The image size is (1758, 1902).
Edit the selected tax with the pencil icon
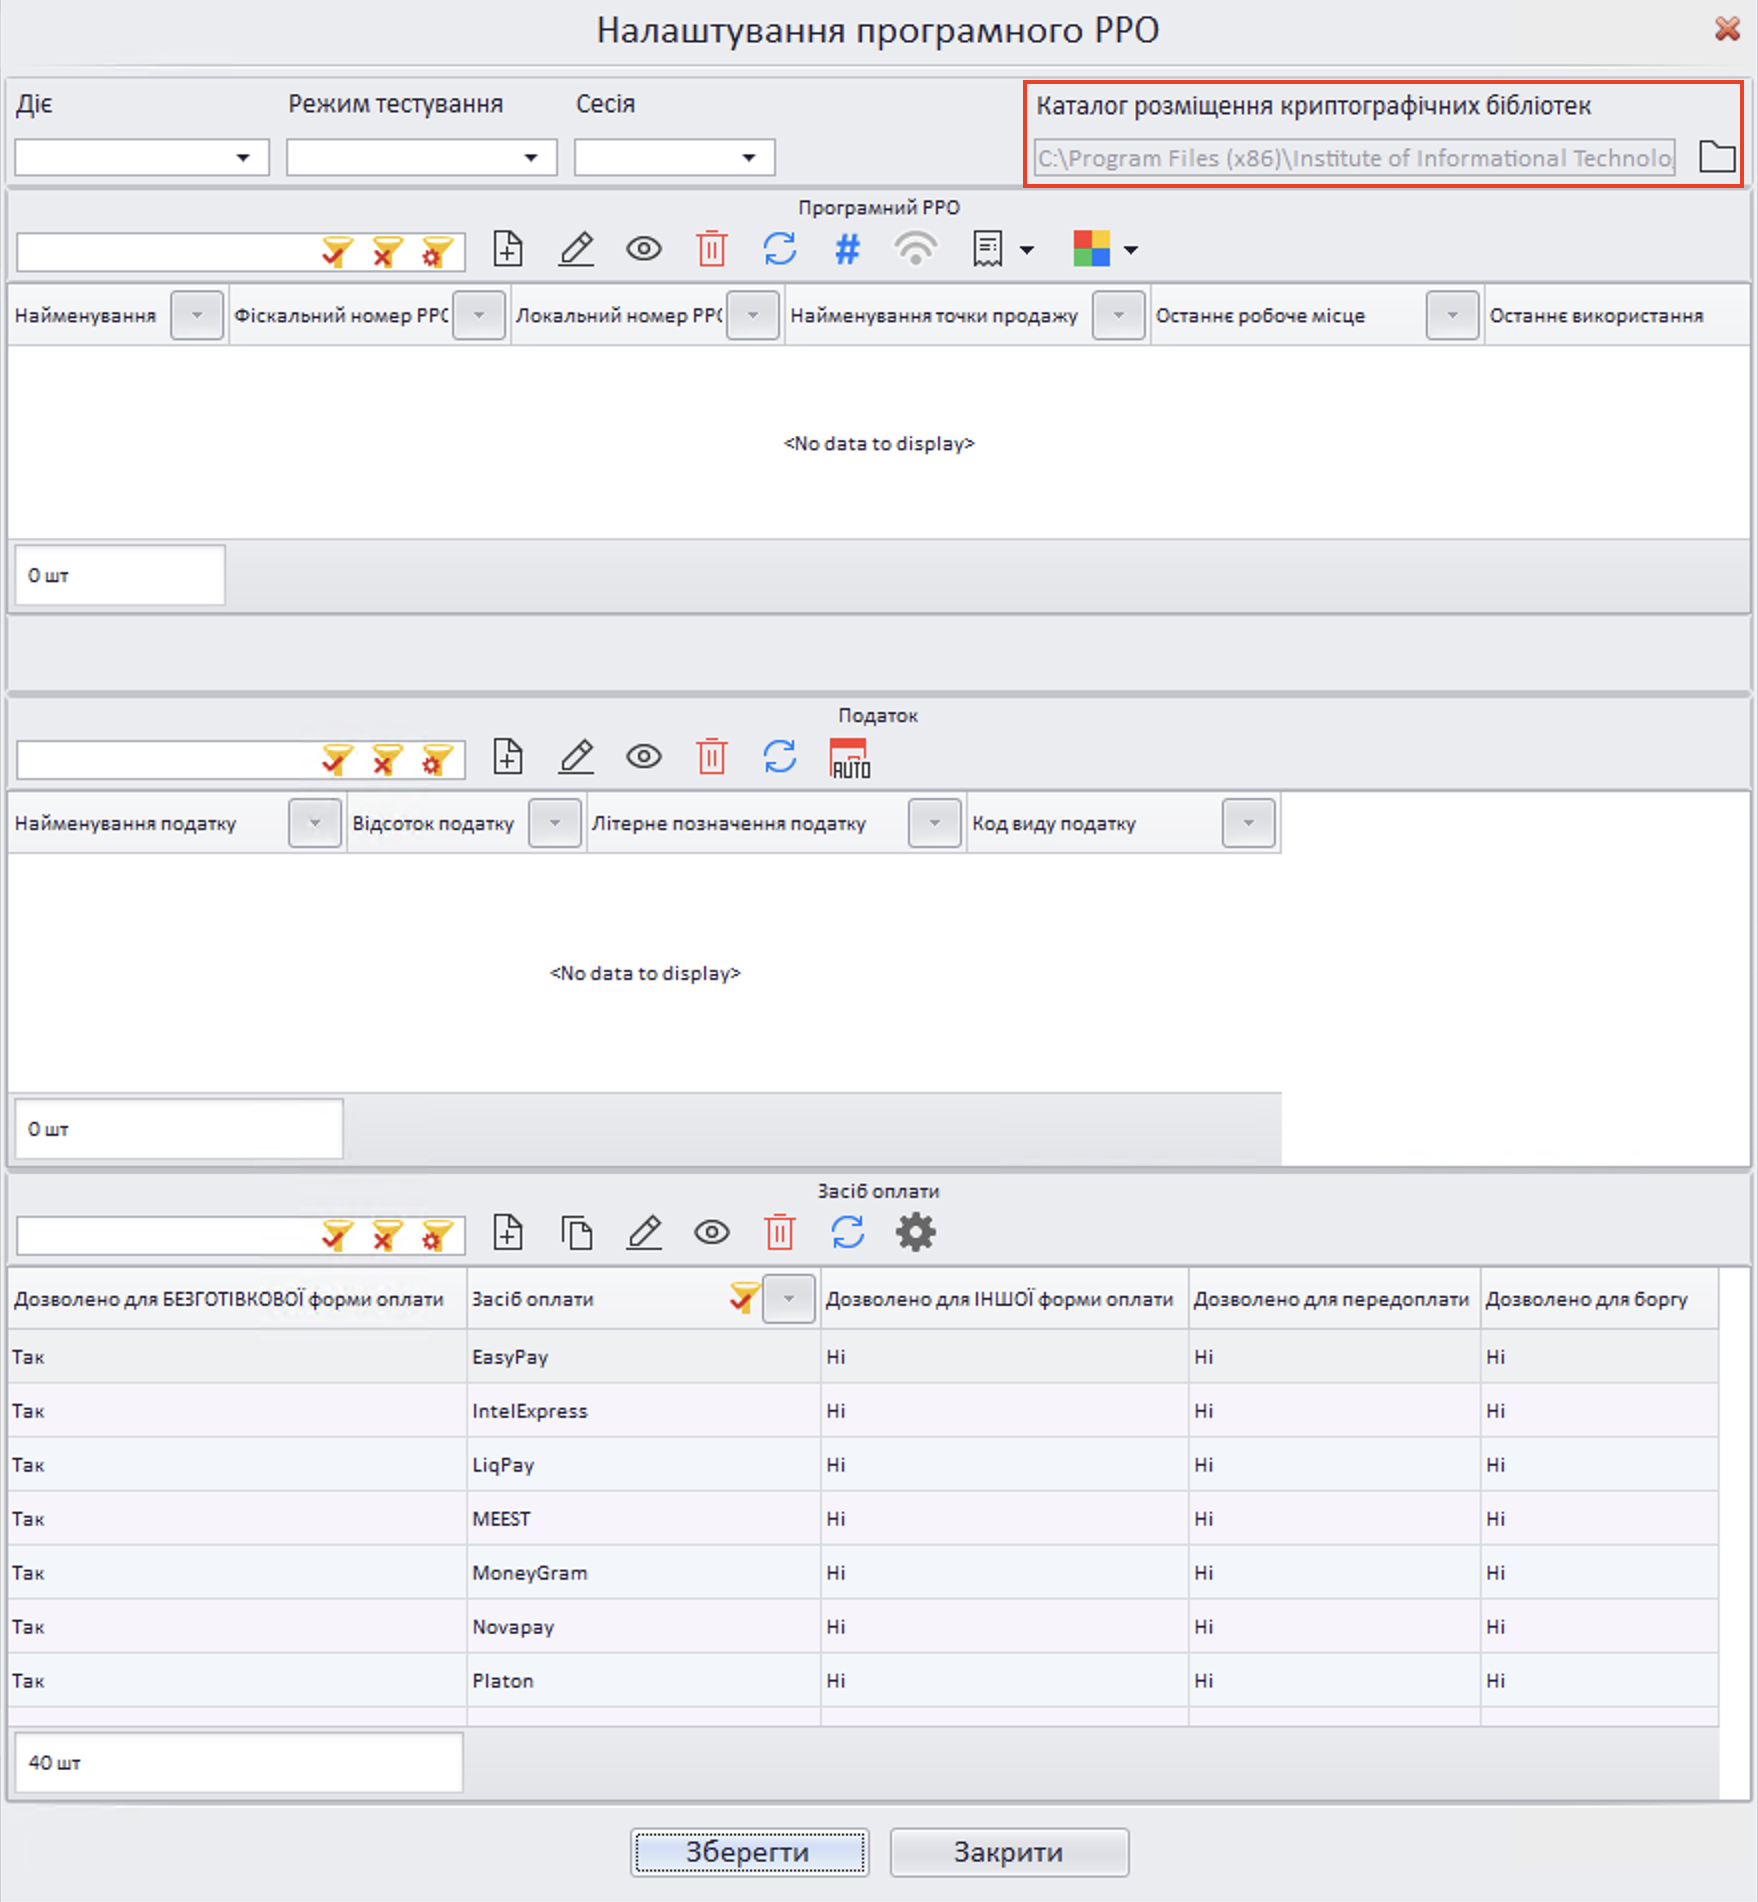point(576,757)
